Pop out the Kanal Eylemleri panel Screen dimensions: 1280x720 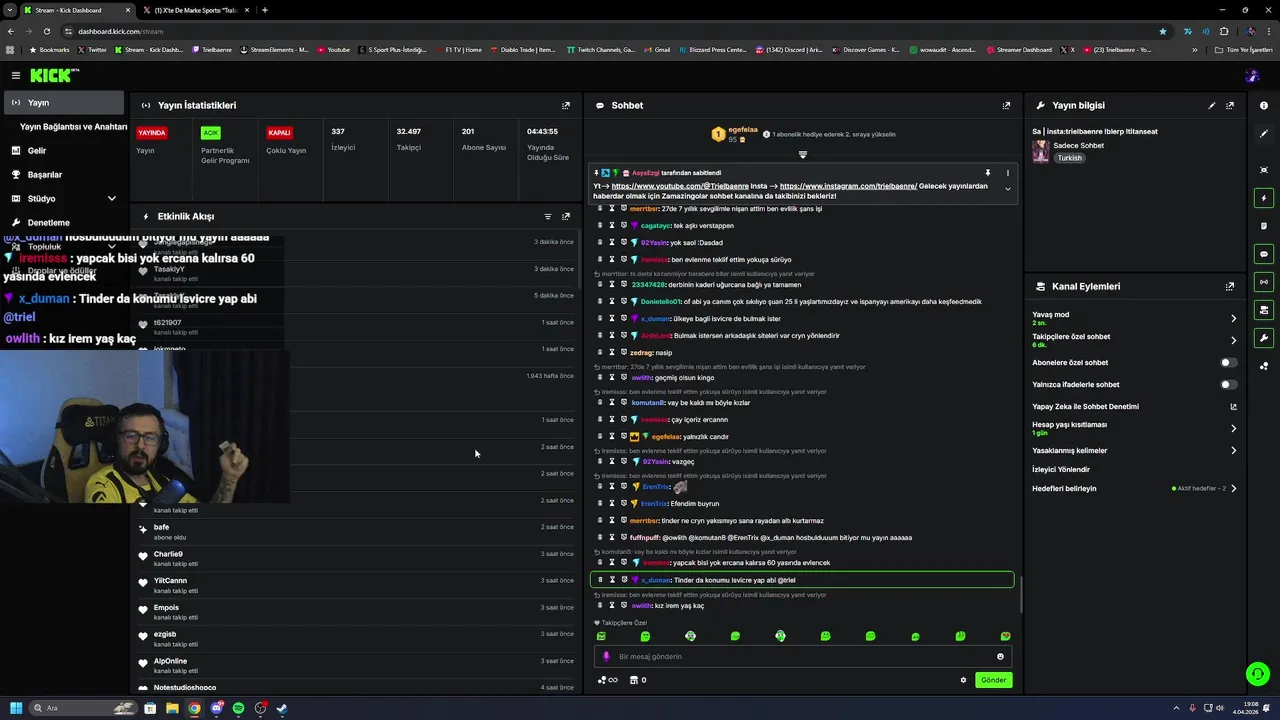click(x=1230, y=286)
